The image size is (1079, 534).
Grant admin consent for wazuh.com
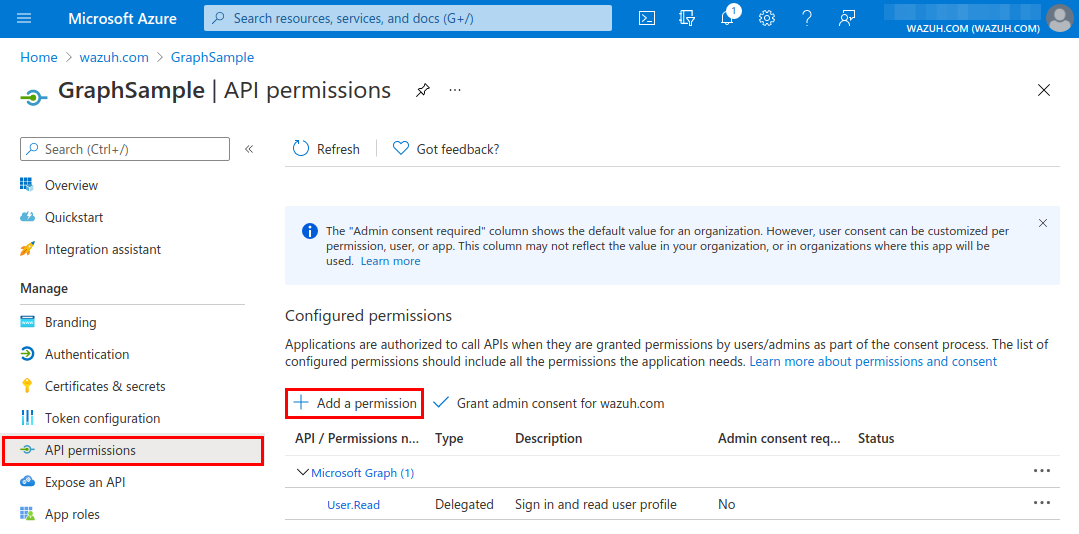click(548, 403)
